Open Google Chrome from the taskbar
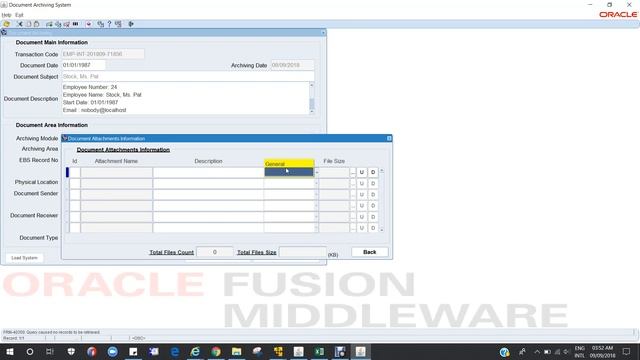This screenshot has height=360, width=640. pyautogui.click(x=216, y=351)
